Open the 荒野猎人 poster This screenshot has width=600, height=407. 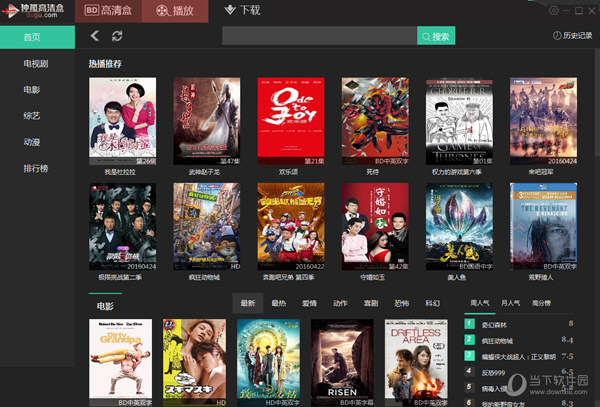coord(543,226)
